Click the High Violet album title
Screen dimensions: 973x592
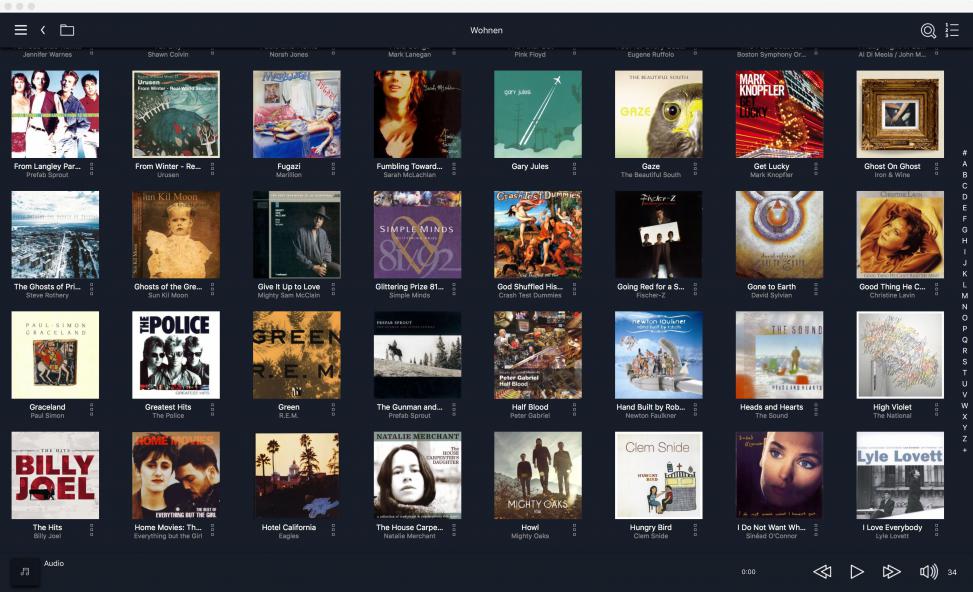[x=891, y=407]
